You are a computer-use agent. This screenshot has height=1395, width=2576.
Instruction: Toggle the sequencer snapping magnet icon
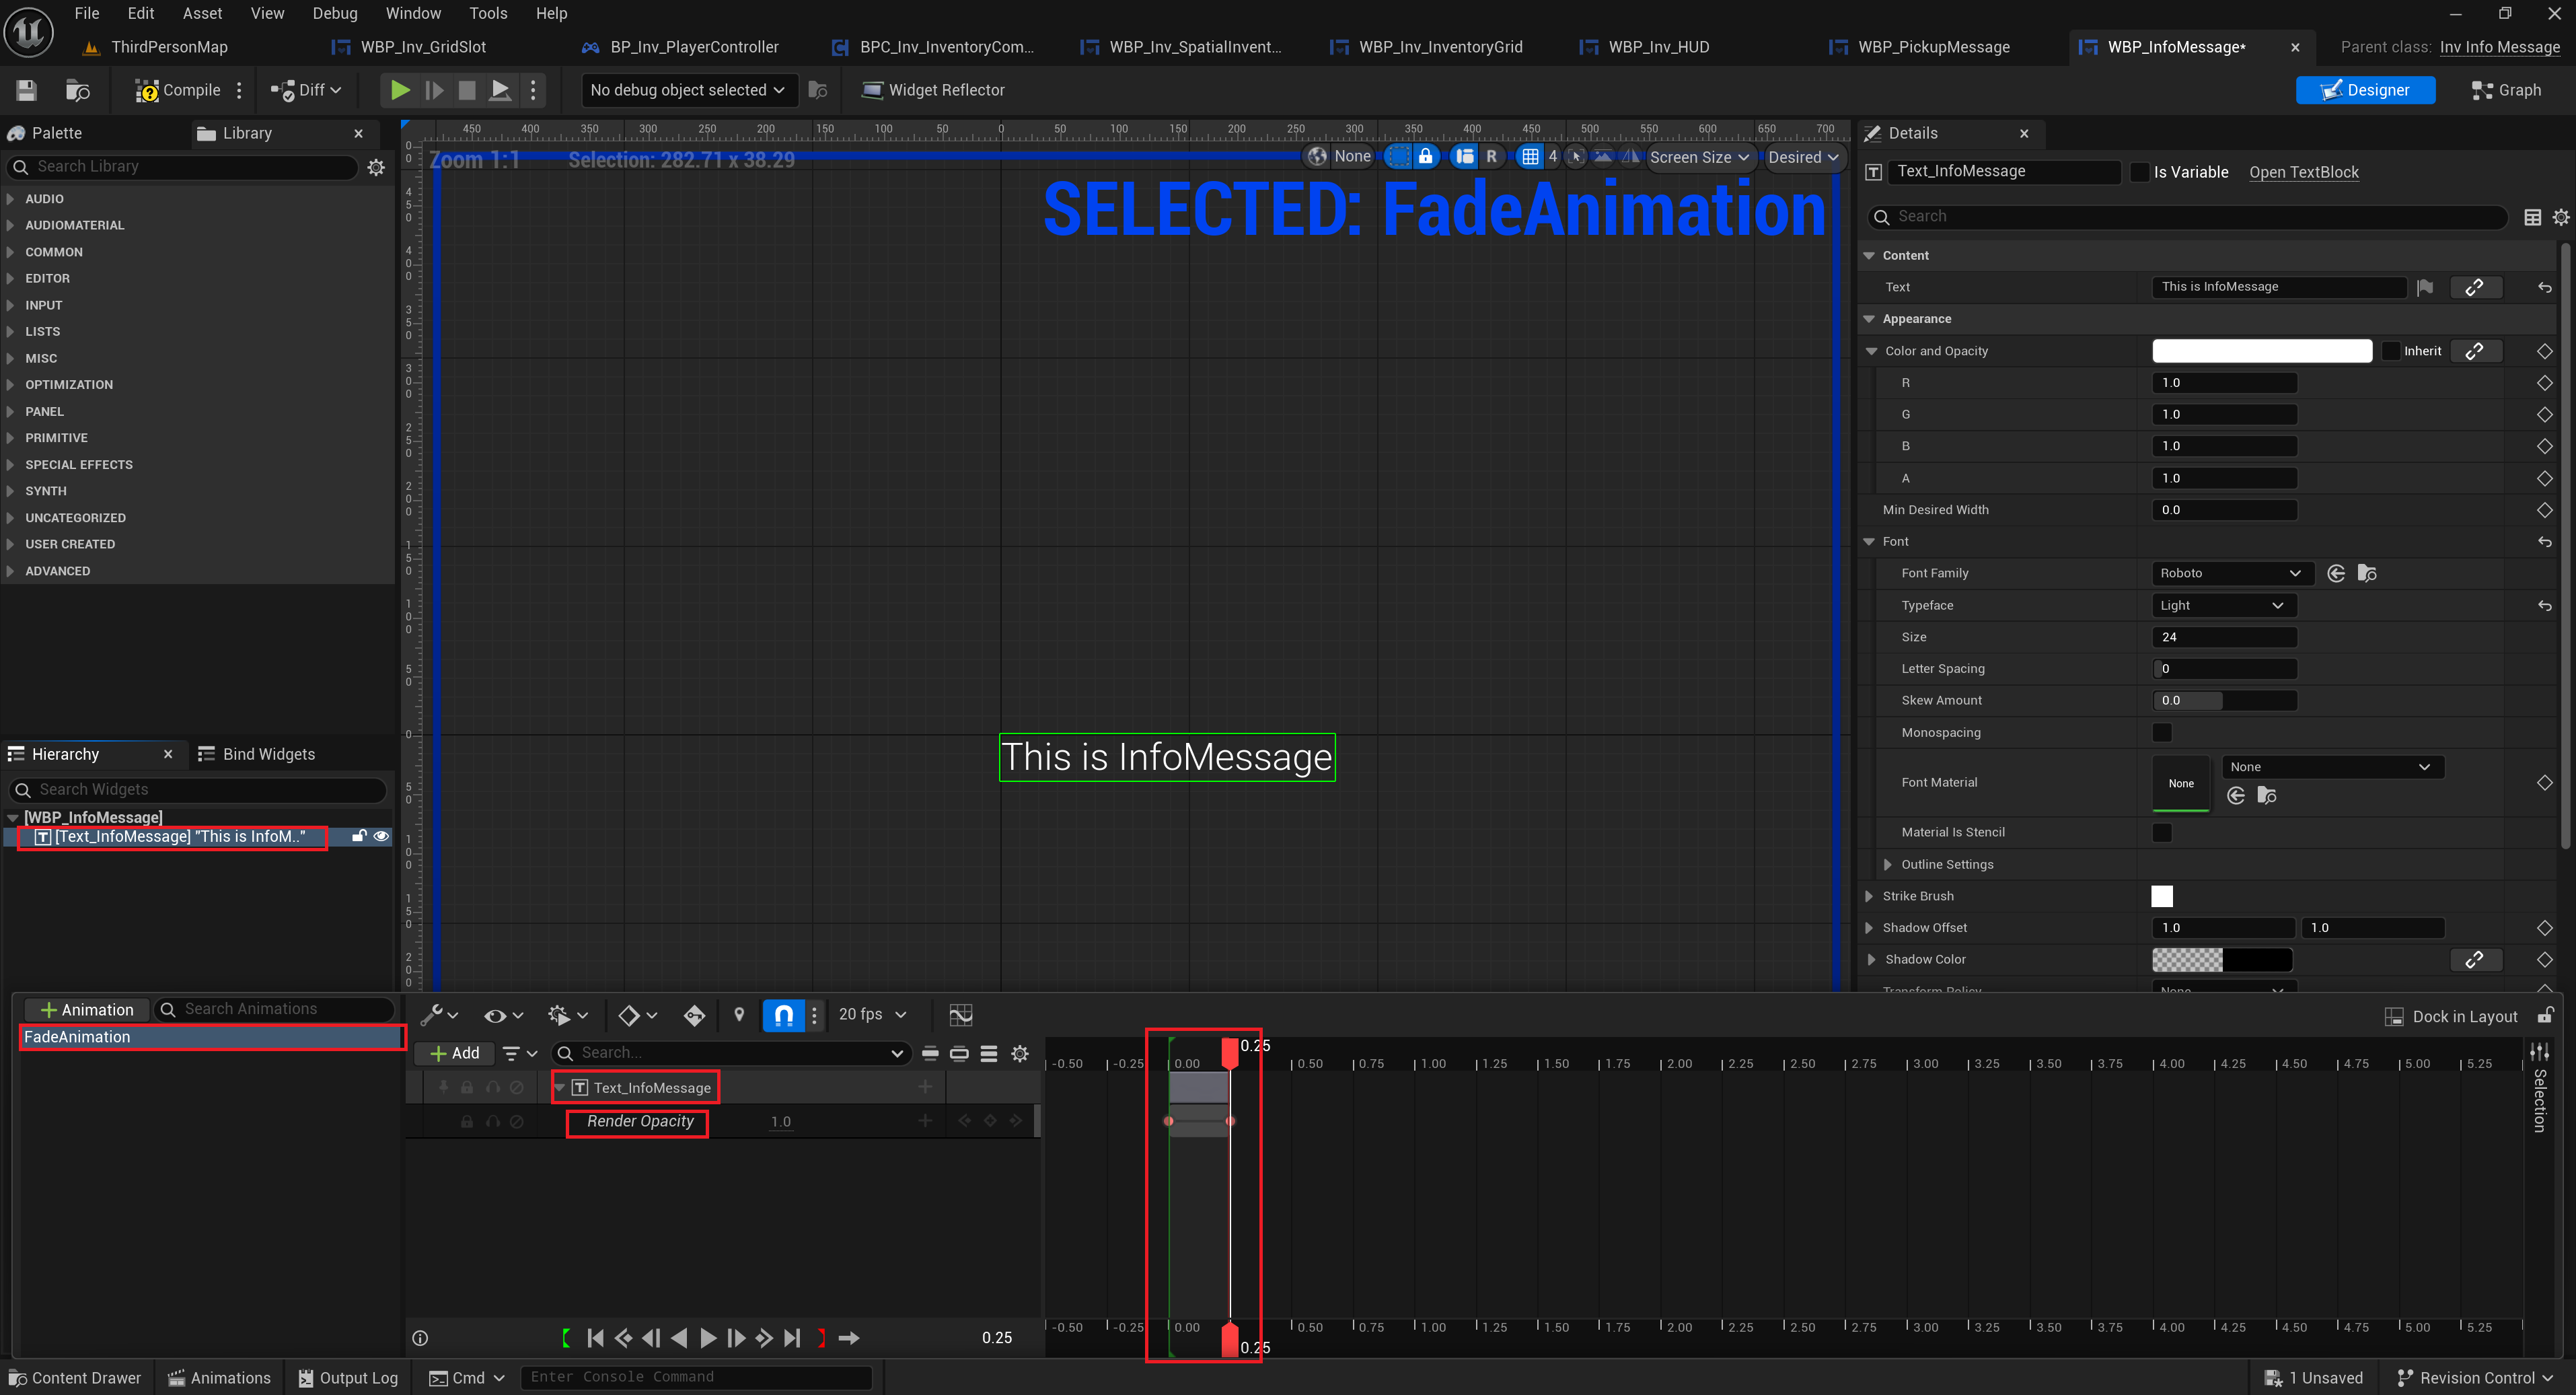pyautogui.click(x=784, y=1015)
